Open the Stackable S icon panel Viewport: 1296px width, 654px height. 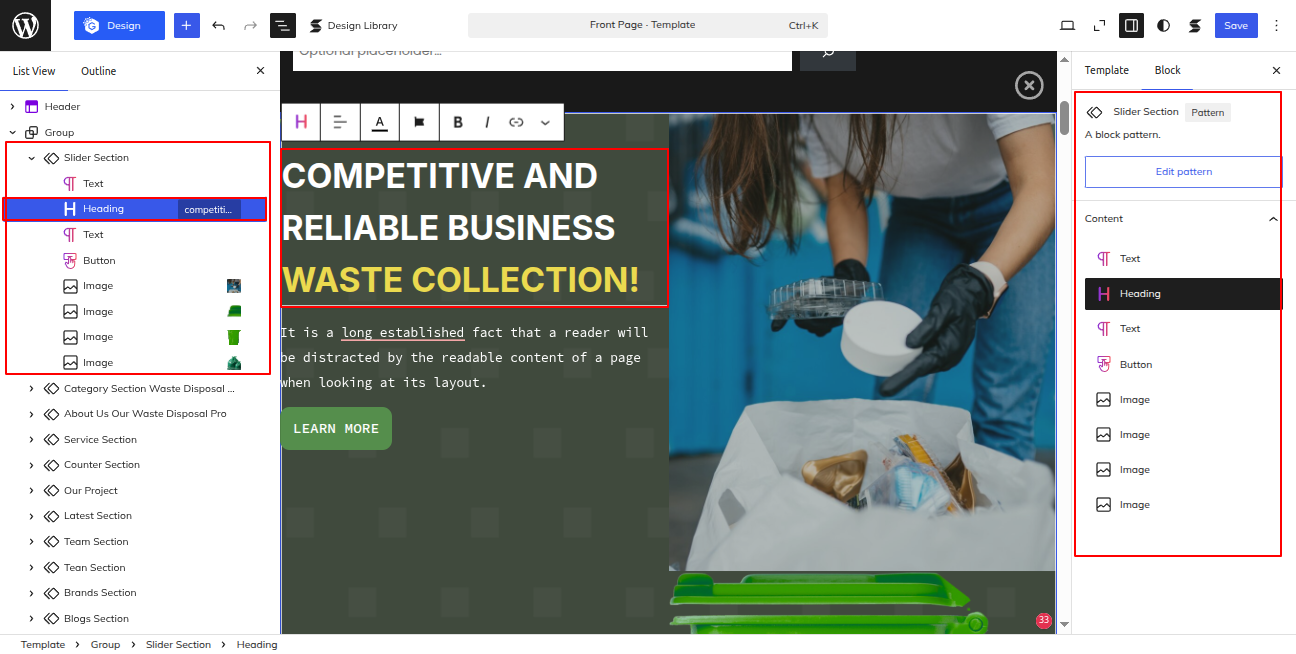(x=1195, y=26)
